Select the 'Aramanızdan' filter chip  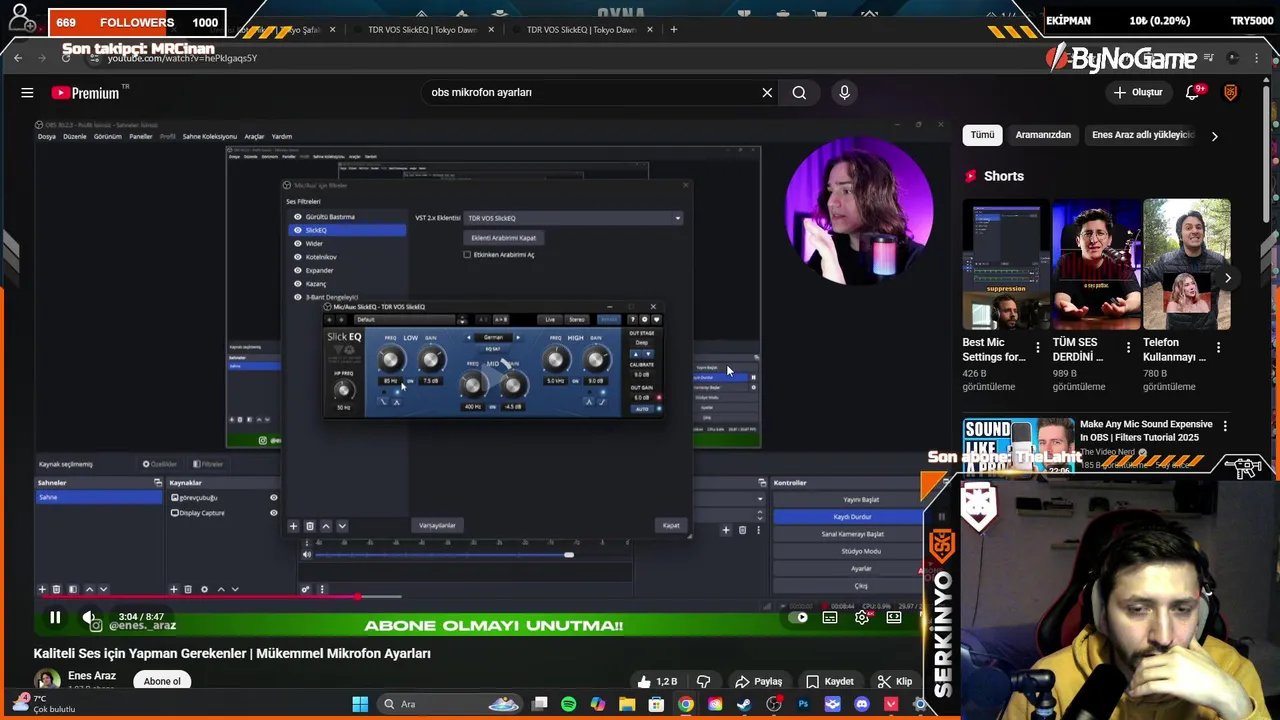pyautogui.click(x=1043, y=135)
